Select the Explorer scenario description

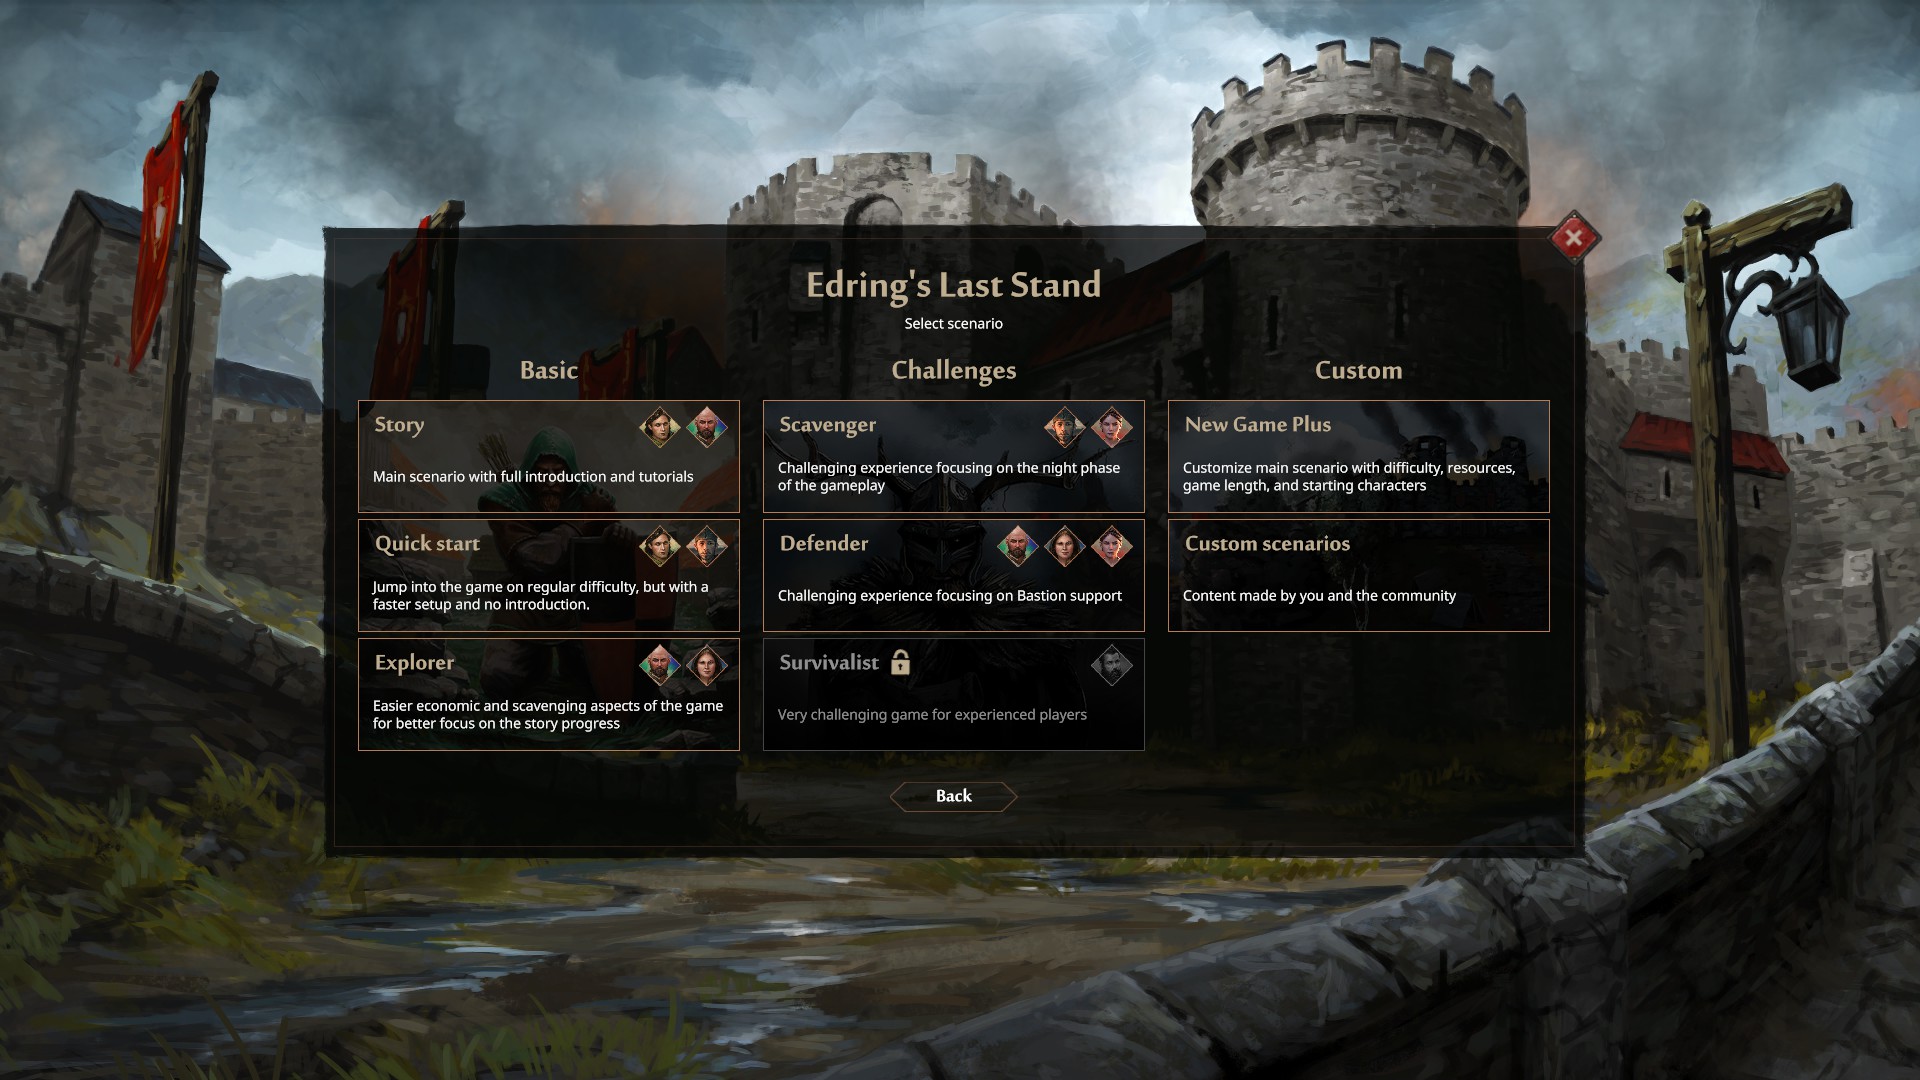548,715
